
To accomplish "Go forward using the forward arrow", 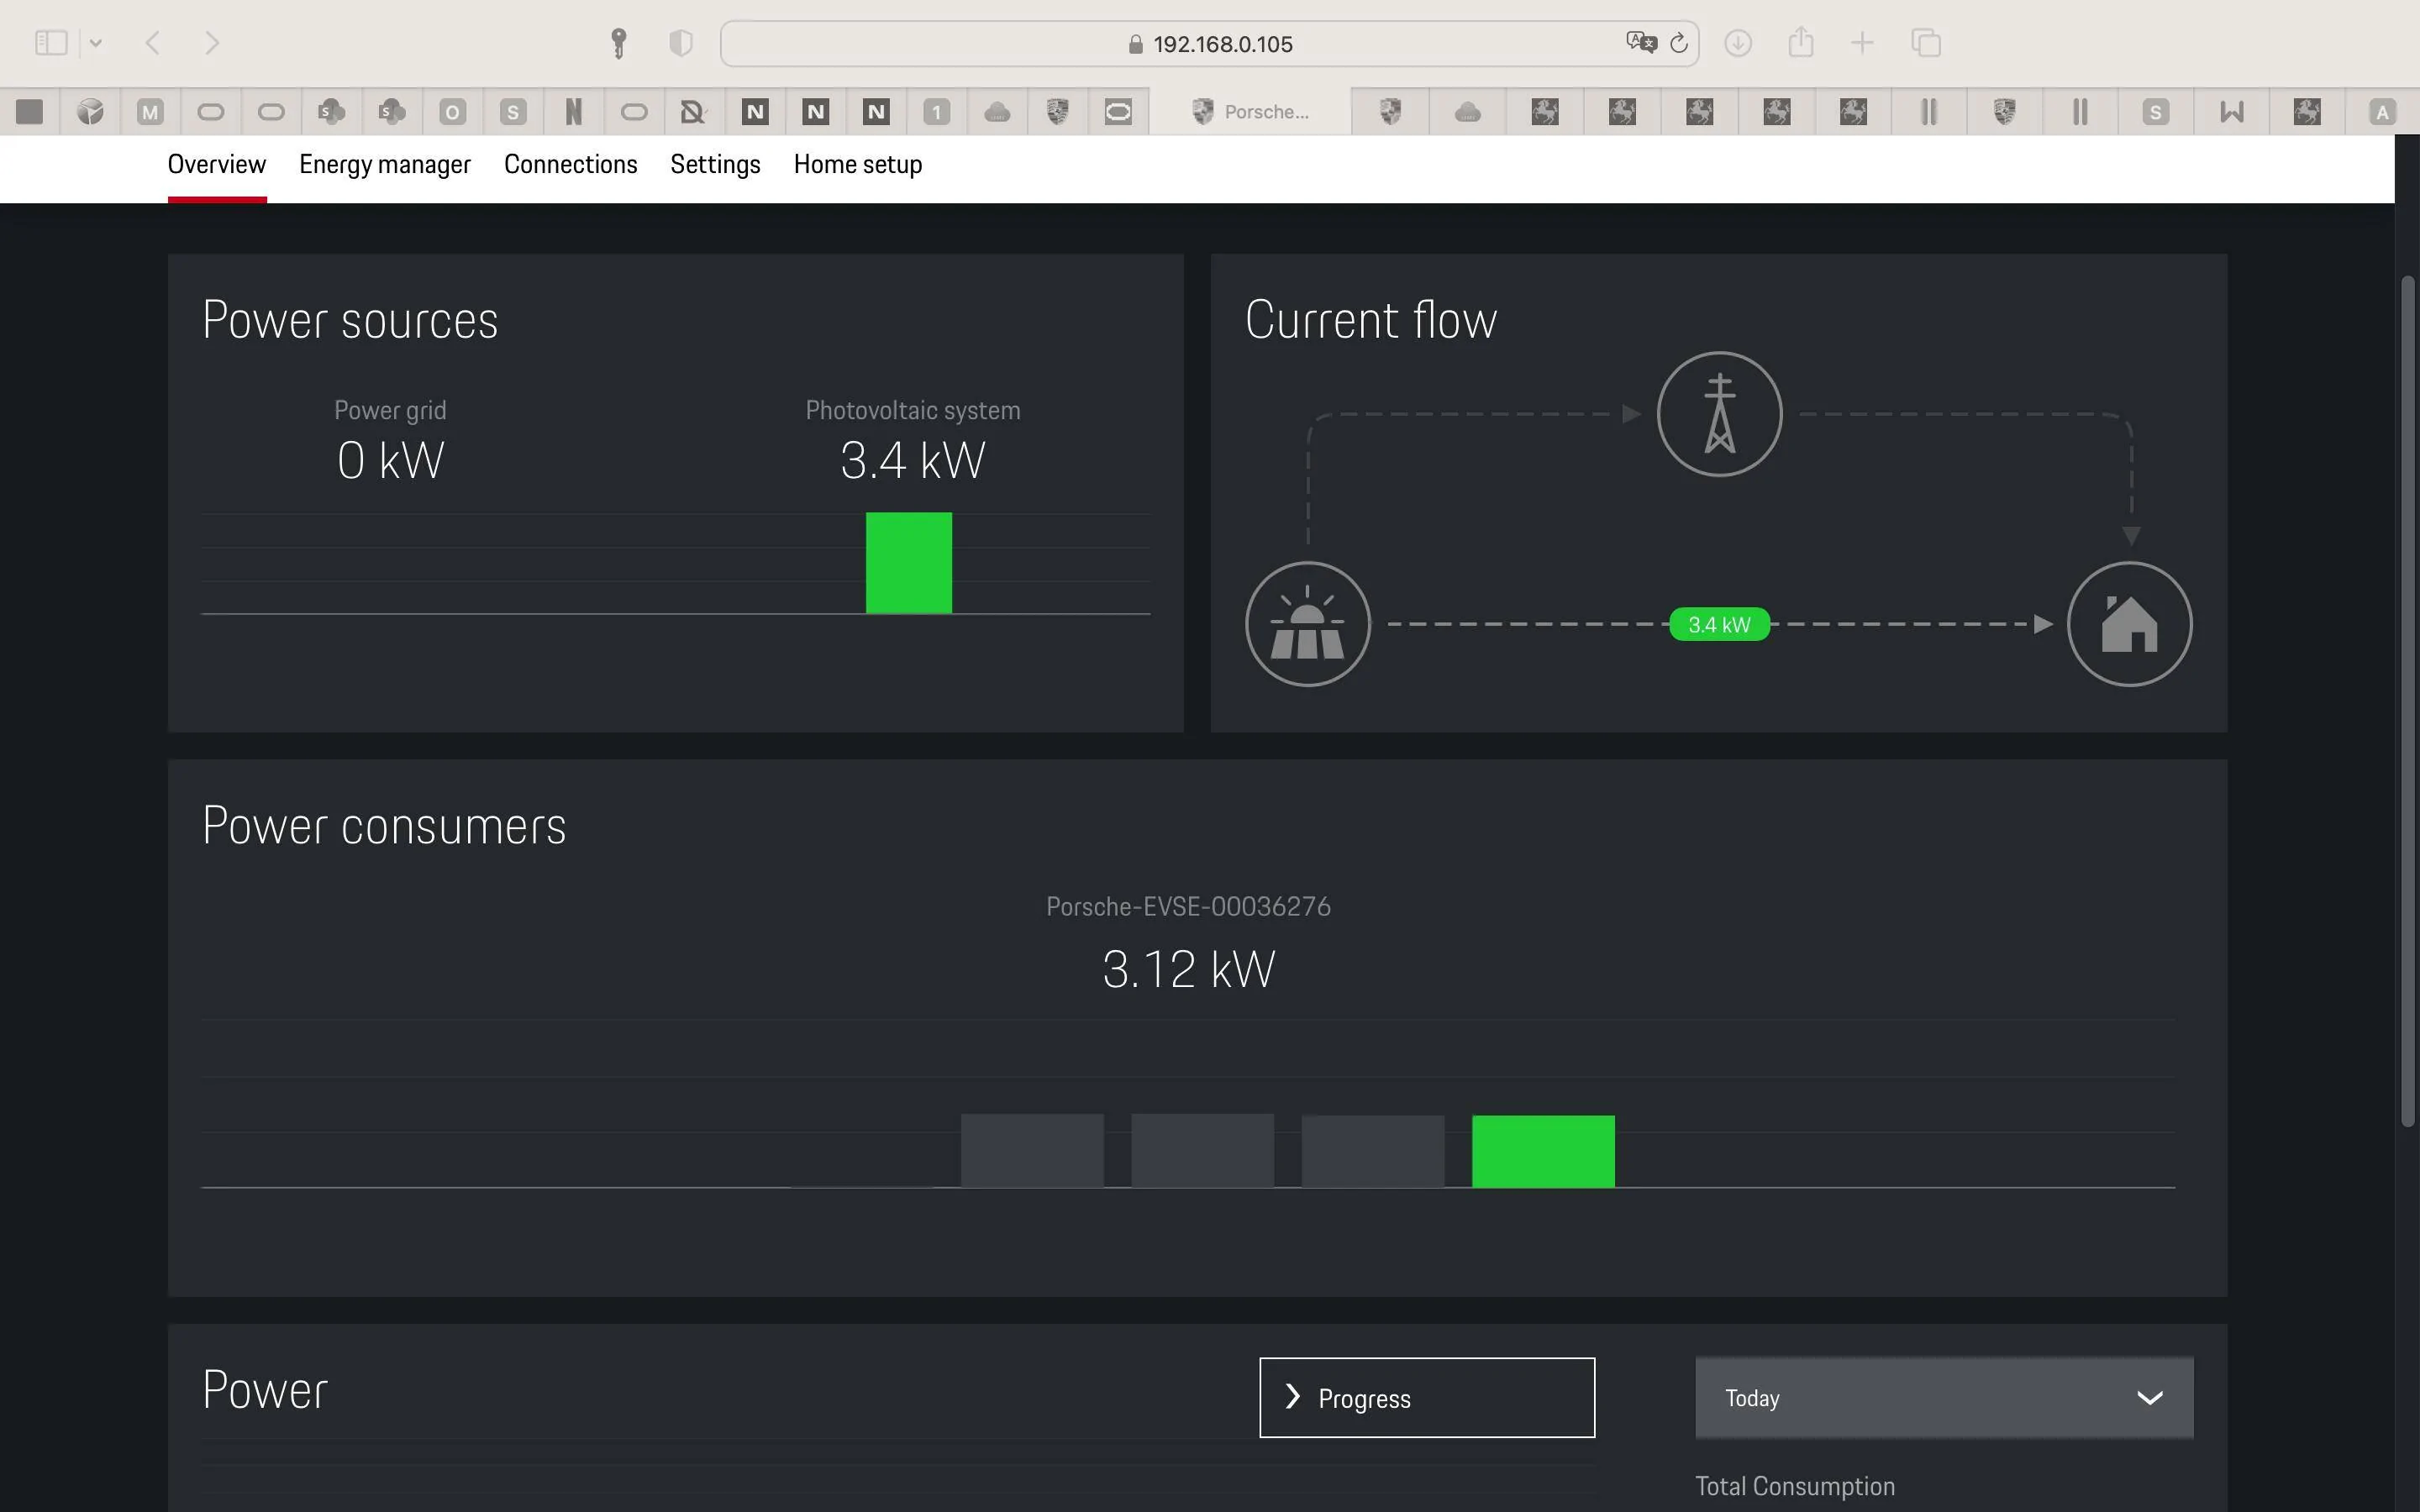I will [212, 43].
